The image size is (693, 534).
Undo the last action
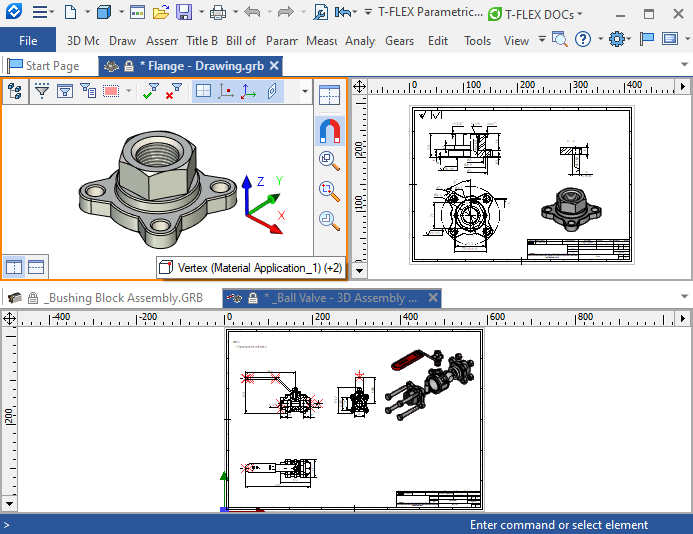tap(252, 12)
